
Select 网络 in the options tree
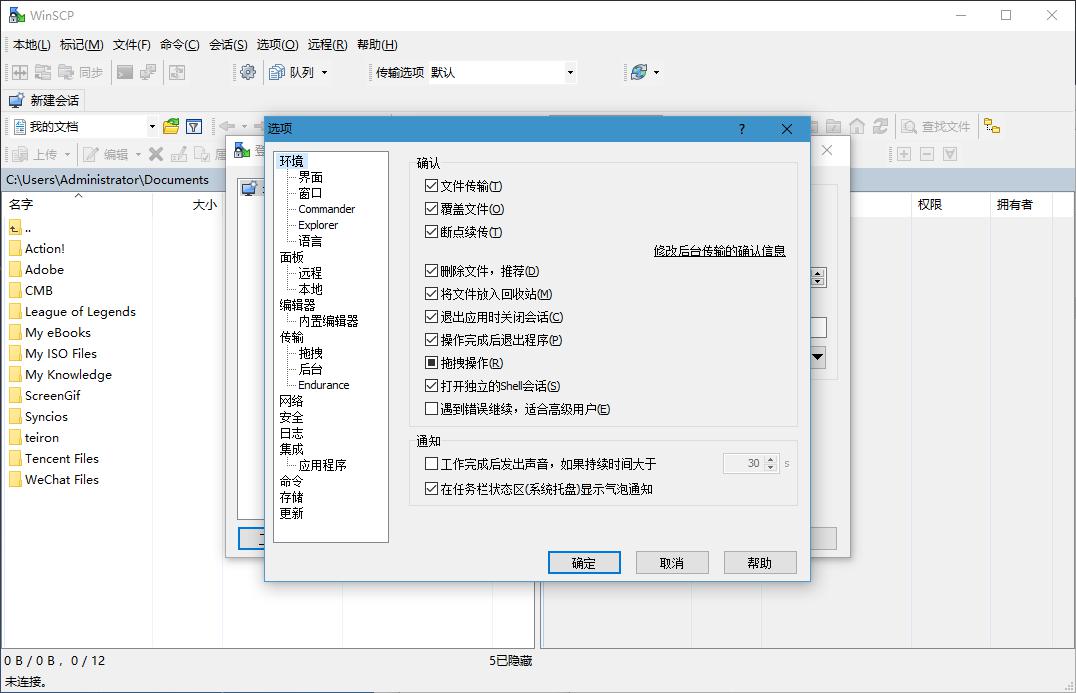tap(291, 401)
